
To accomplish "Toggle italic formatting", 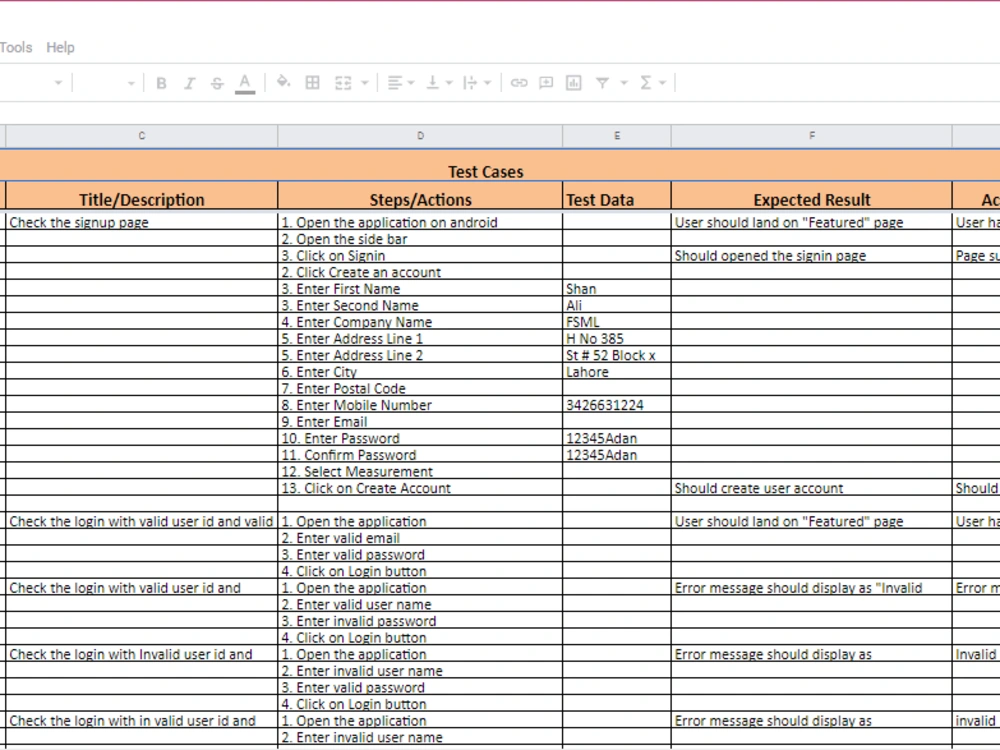I will tap(189, 83).
